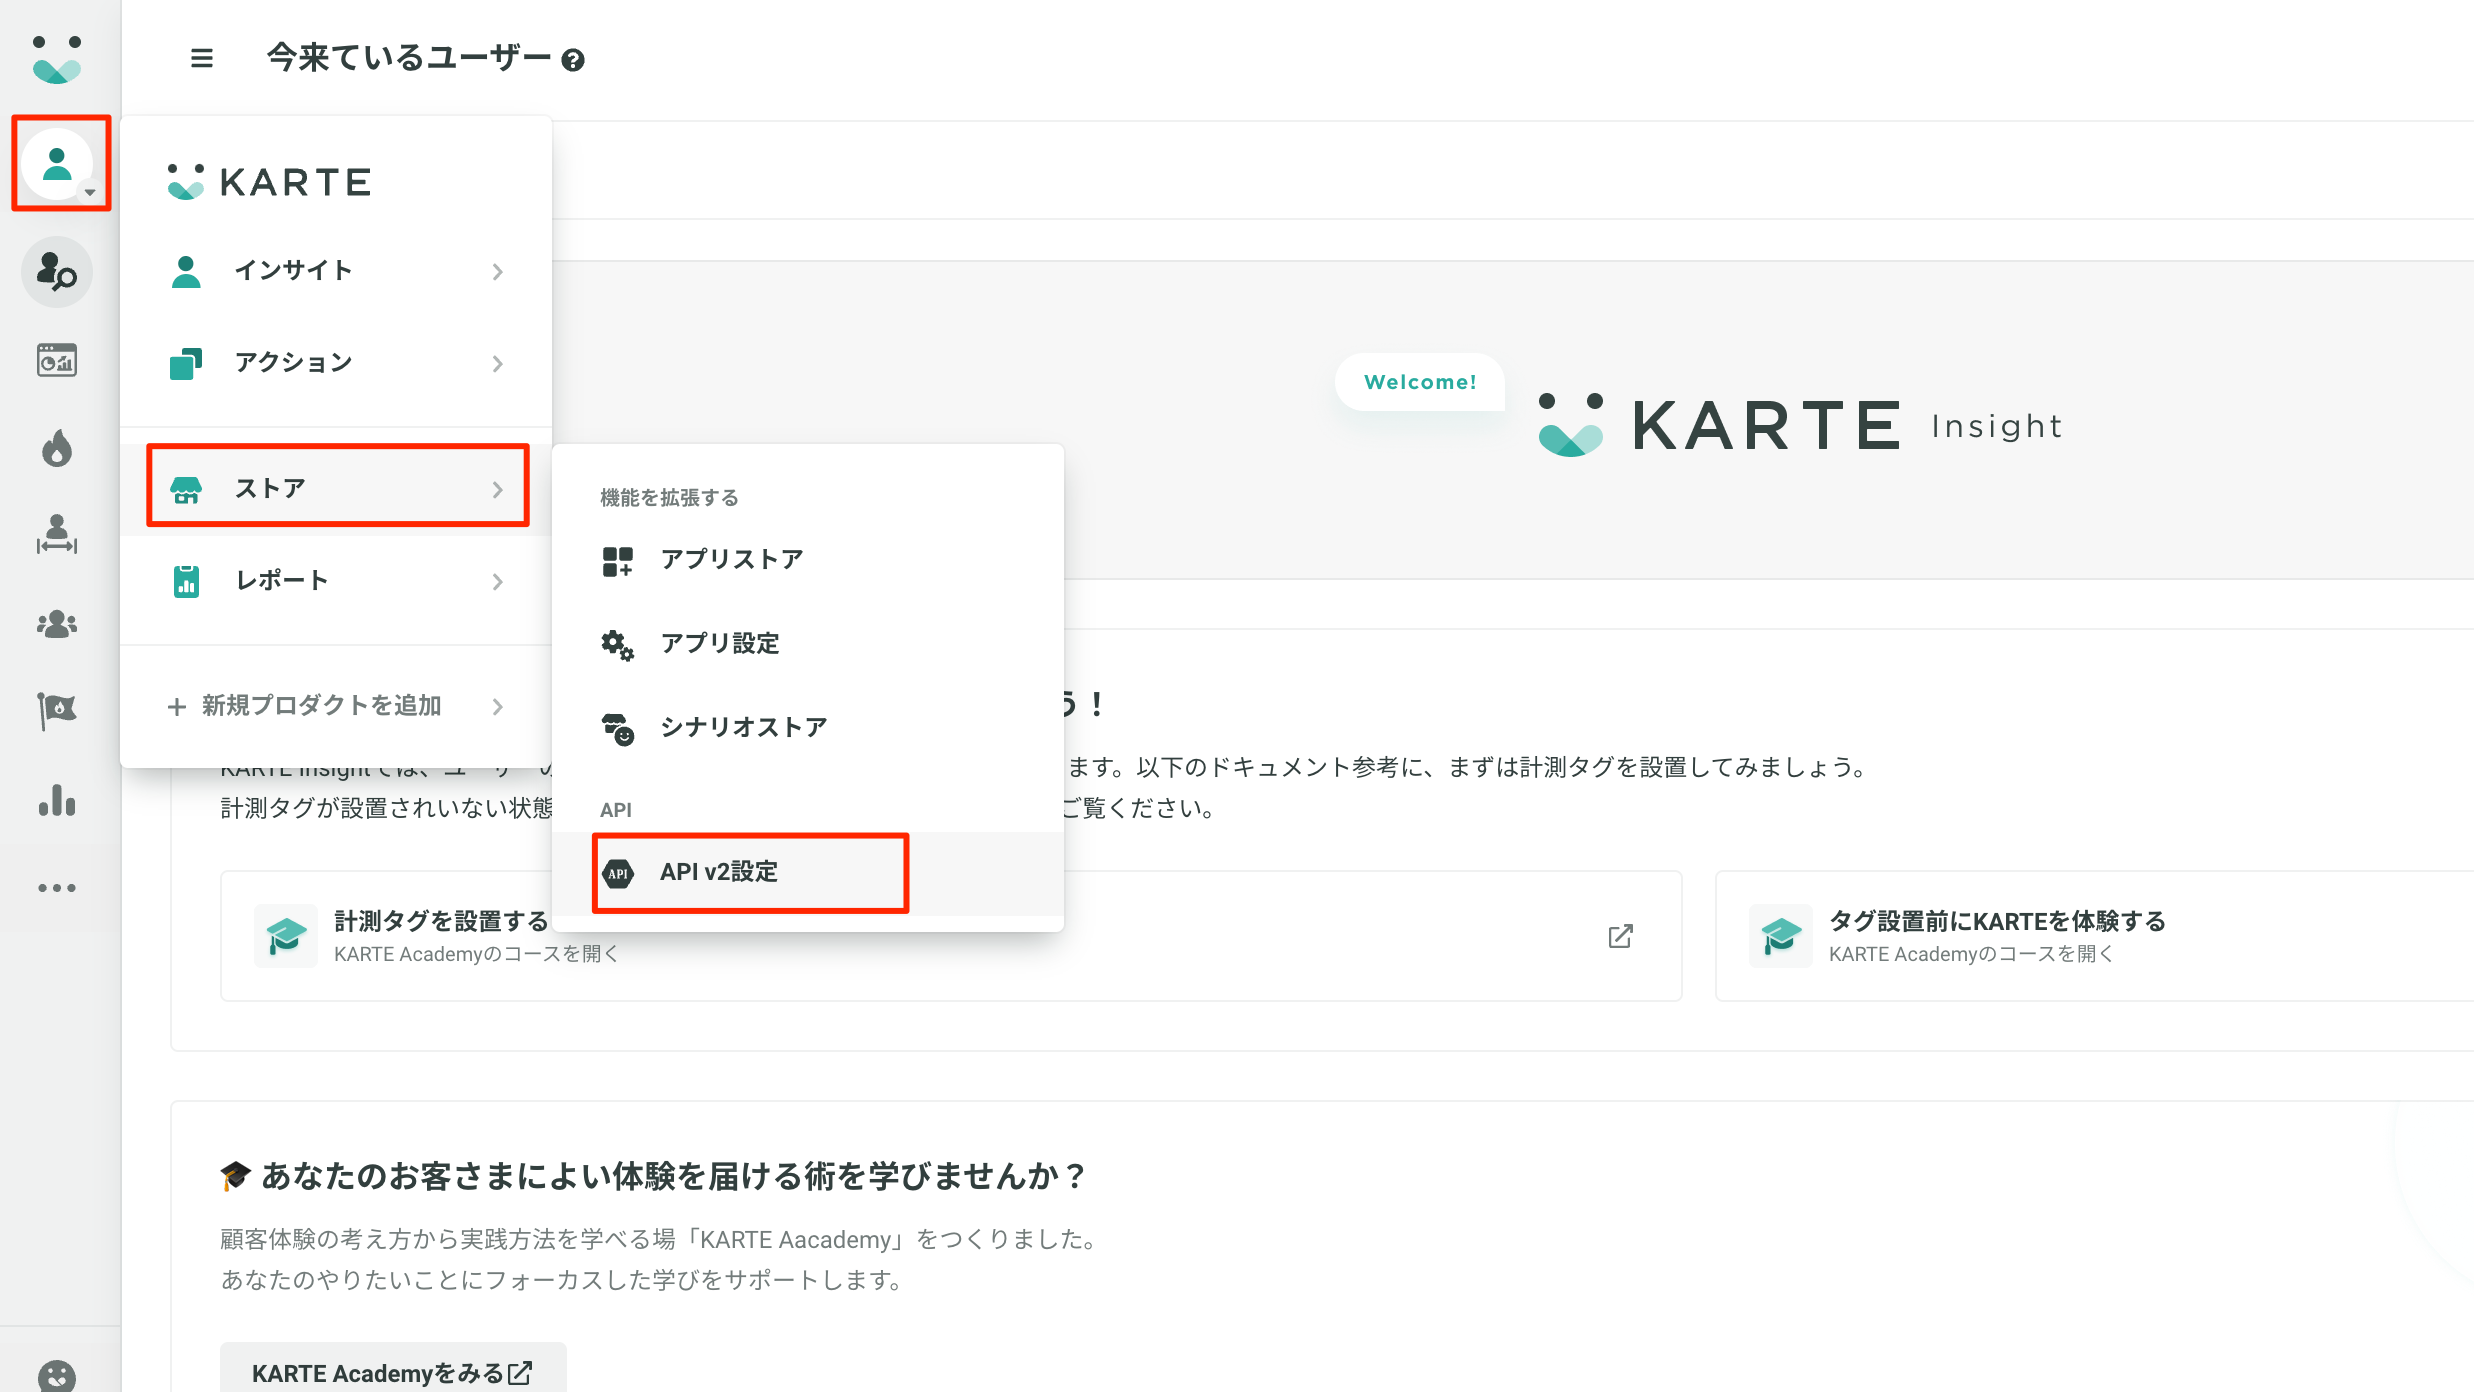This screenshot has width=2474, height=1392.
Task: Click KARTE Academyをみる button
Action: [392, 1373]
